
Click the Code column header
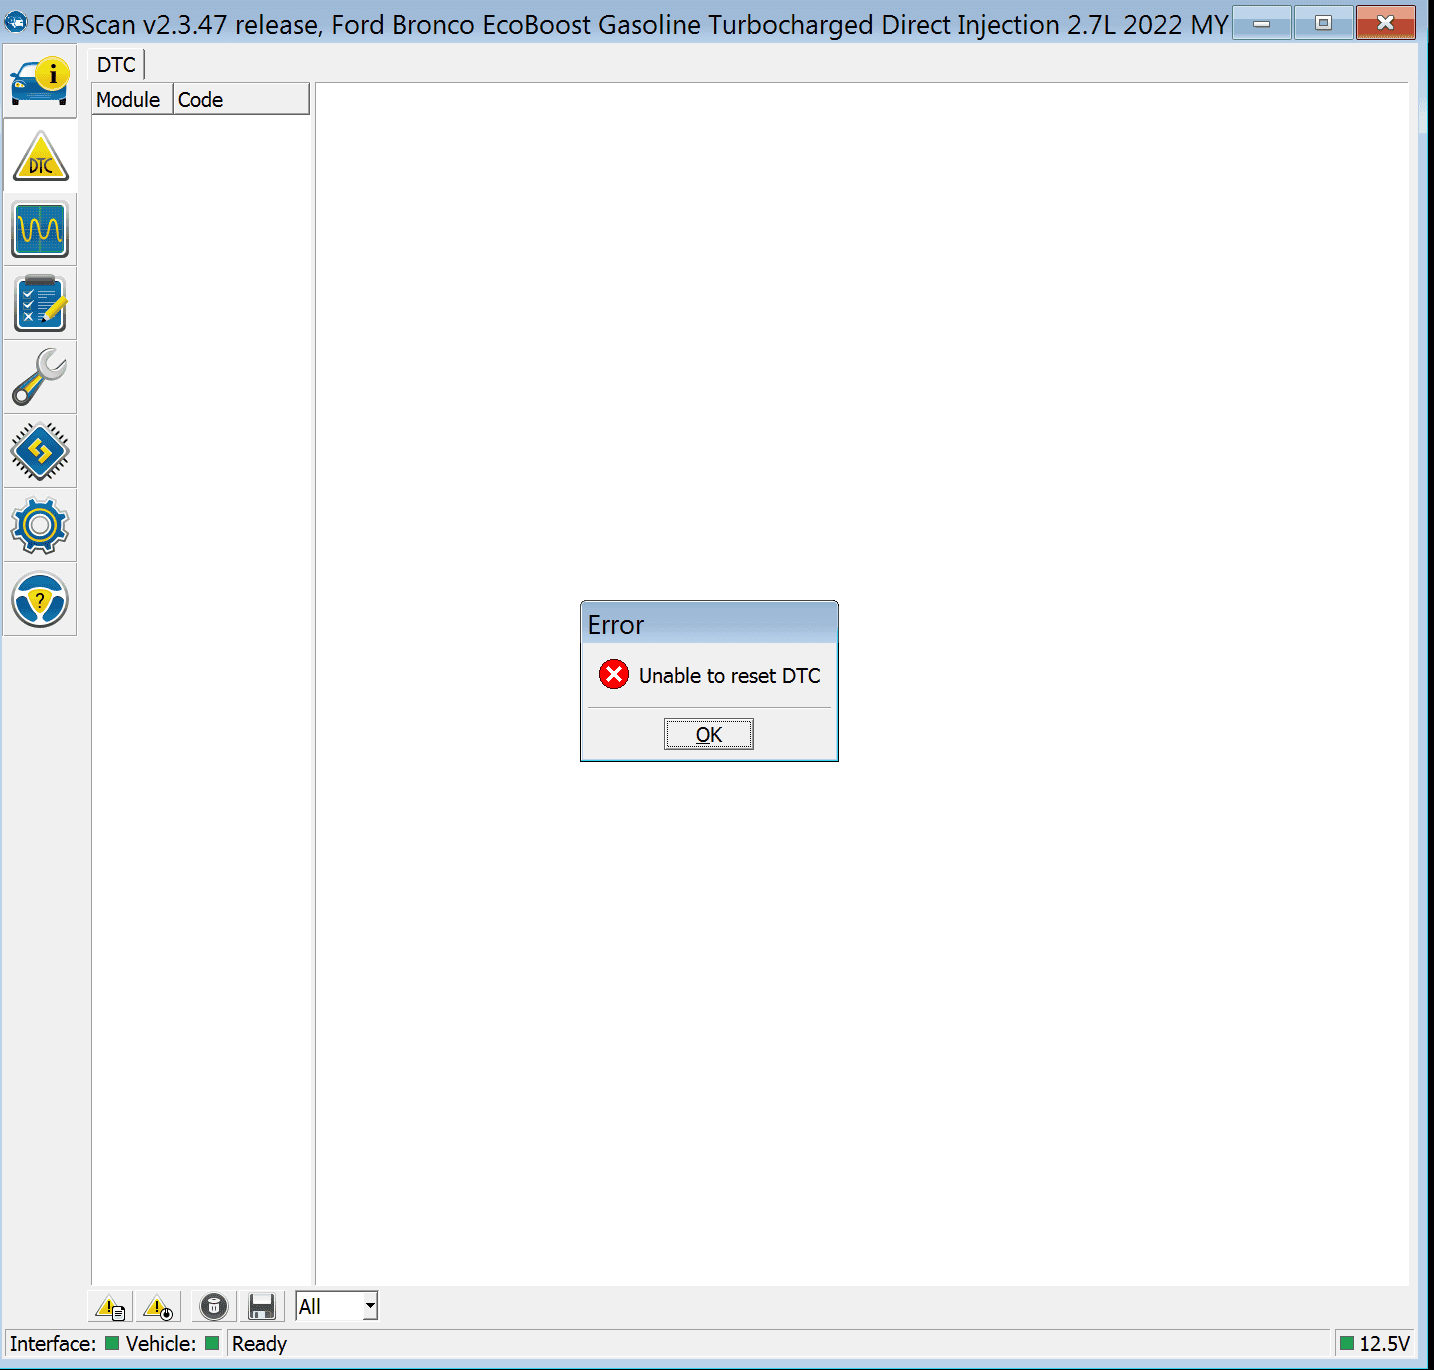pos(241,100)
